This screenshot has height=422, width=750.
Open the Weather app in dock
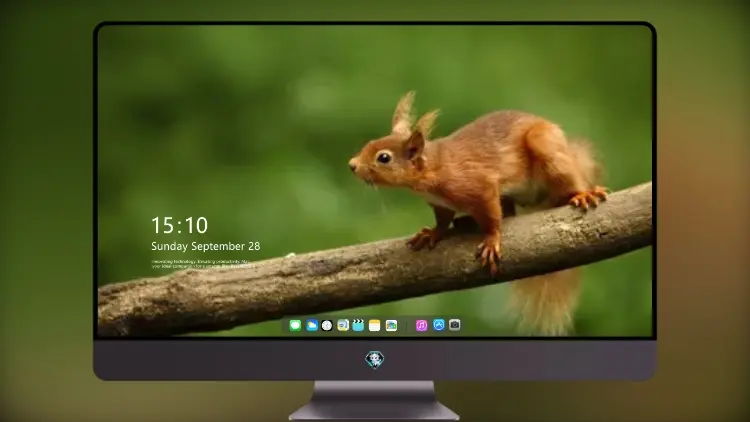click(x=311, y=325)
